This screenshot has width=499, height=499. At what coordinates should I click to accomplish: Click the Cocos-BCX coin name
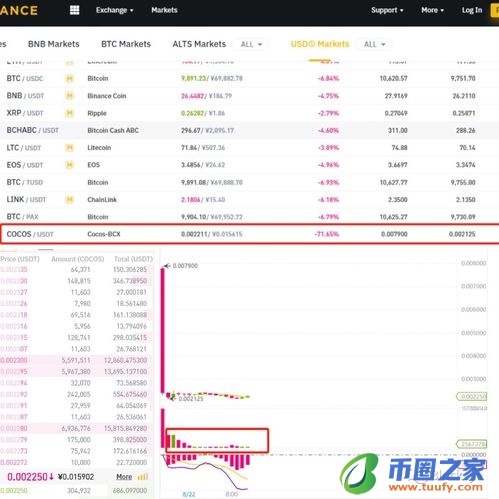click(x=104, y=234)
